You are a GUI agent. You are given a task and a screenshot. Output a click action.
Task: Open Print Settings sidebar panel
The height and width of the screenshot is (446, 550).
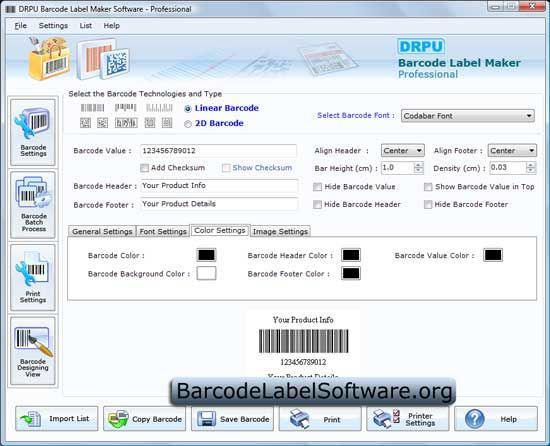click(33, 277)
